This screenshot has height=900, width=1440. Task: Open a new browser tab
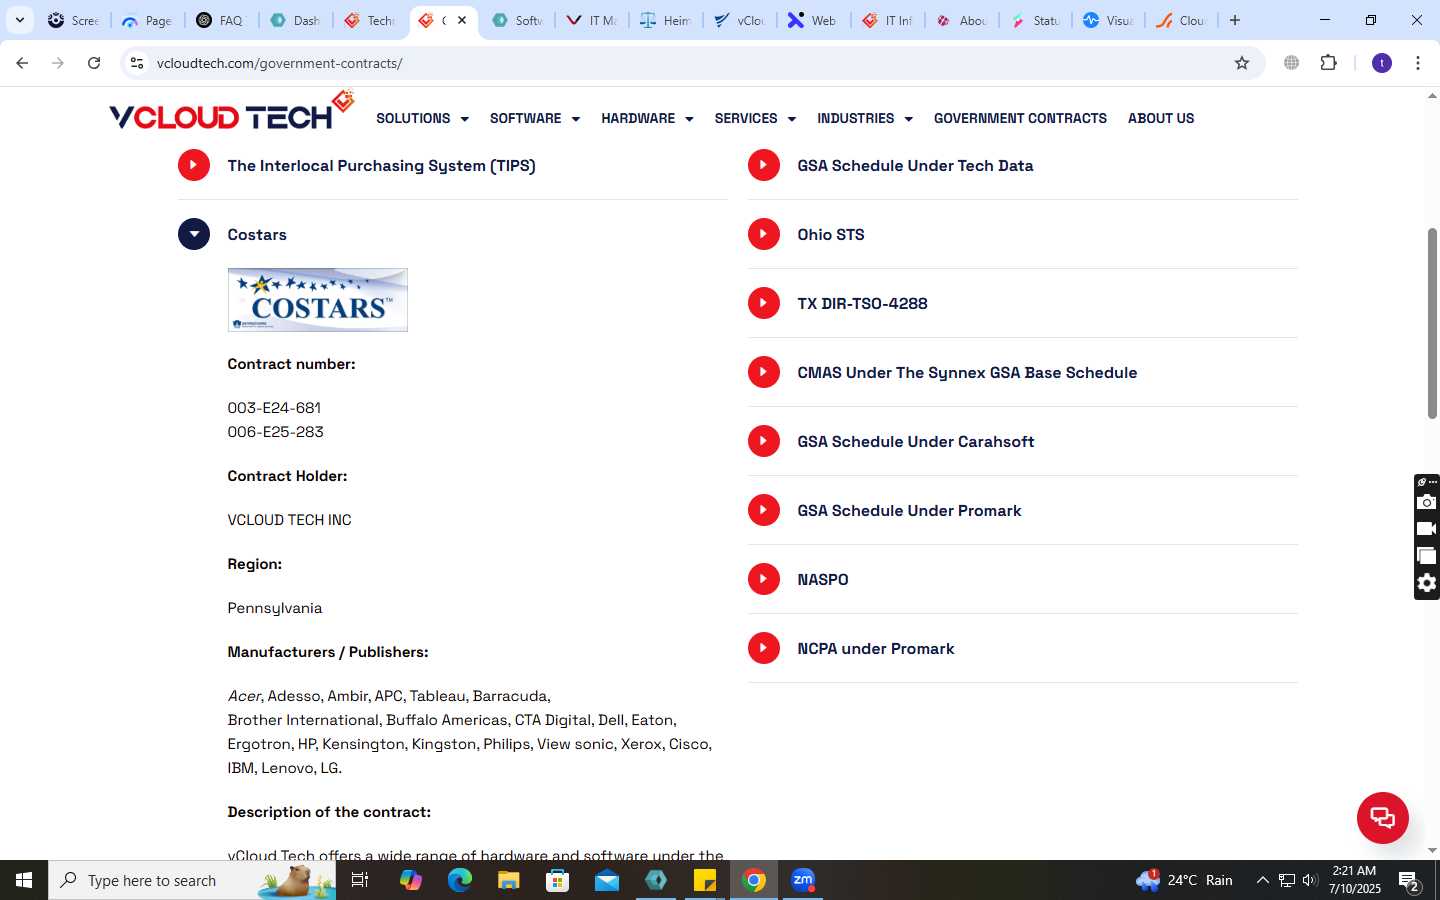1235,20
